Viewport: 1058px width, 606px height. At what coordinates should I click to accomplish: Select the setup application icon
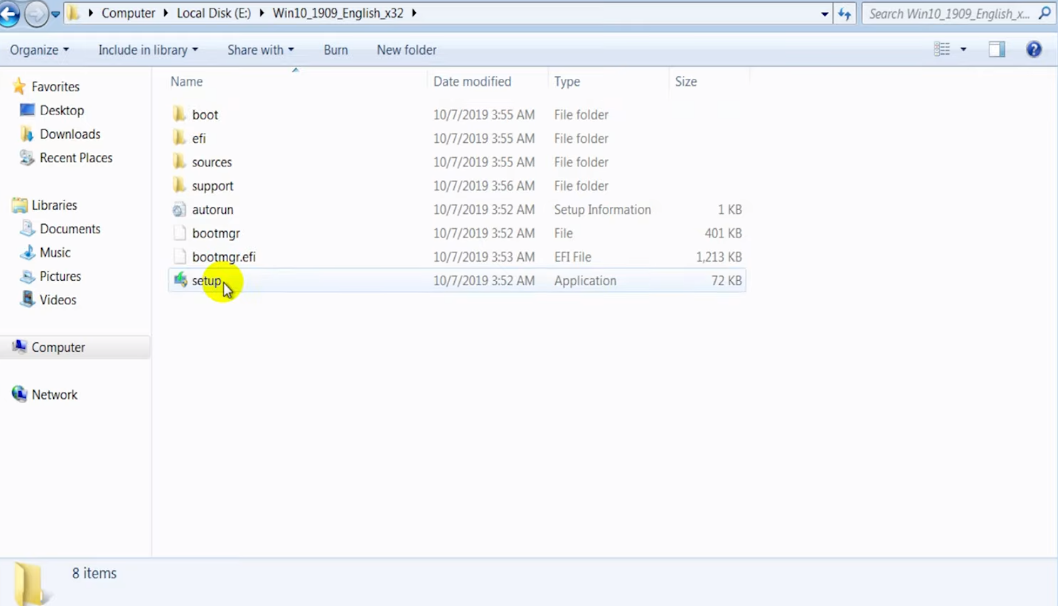pos(180,281)
